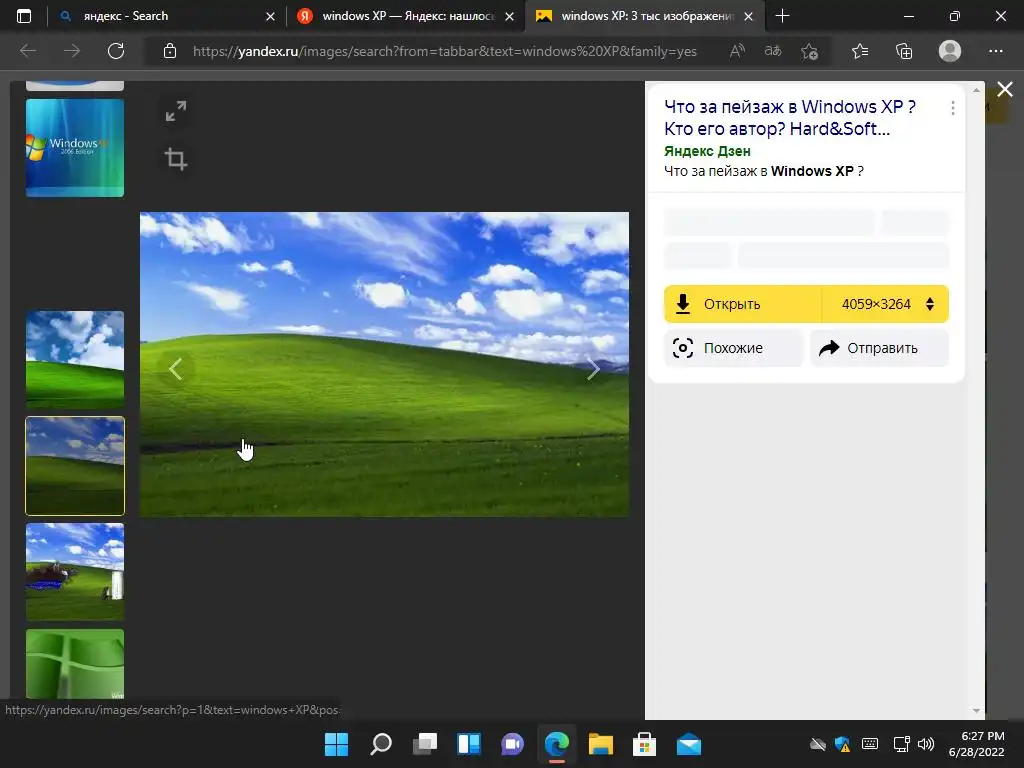
Task: Open the Widgets panel
Action: (469, 744)
